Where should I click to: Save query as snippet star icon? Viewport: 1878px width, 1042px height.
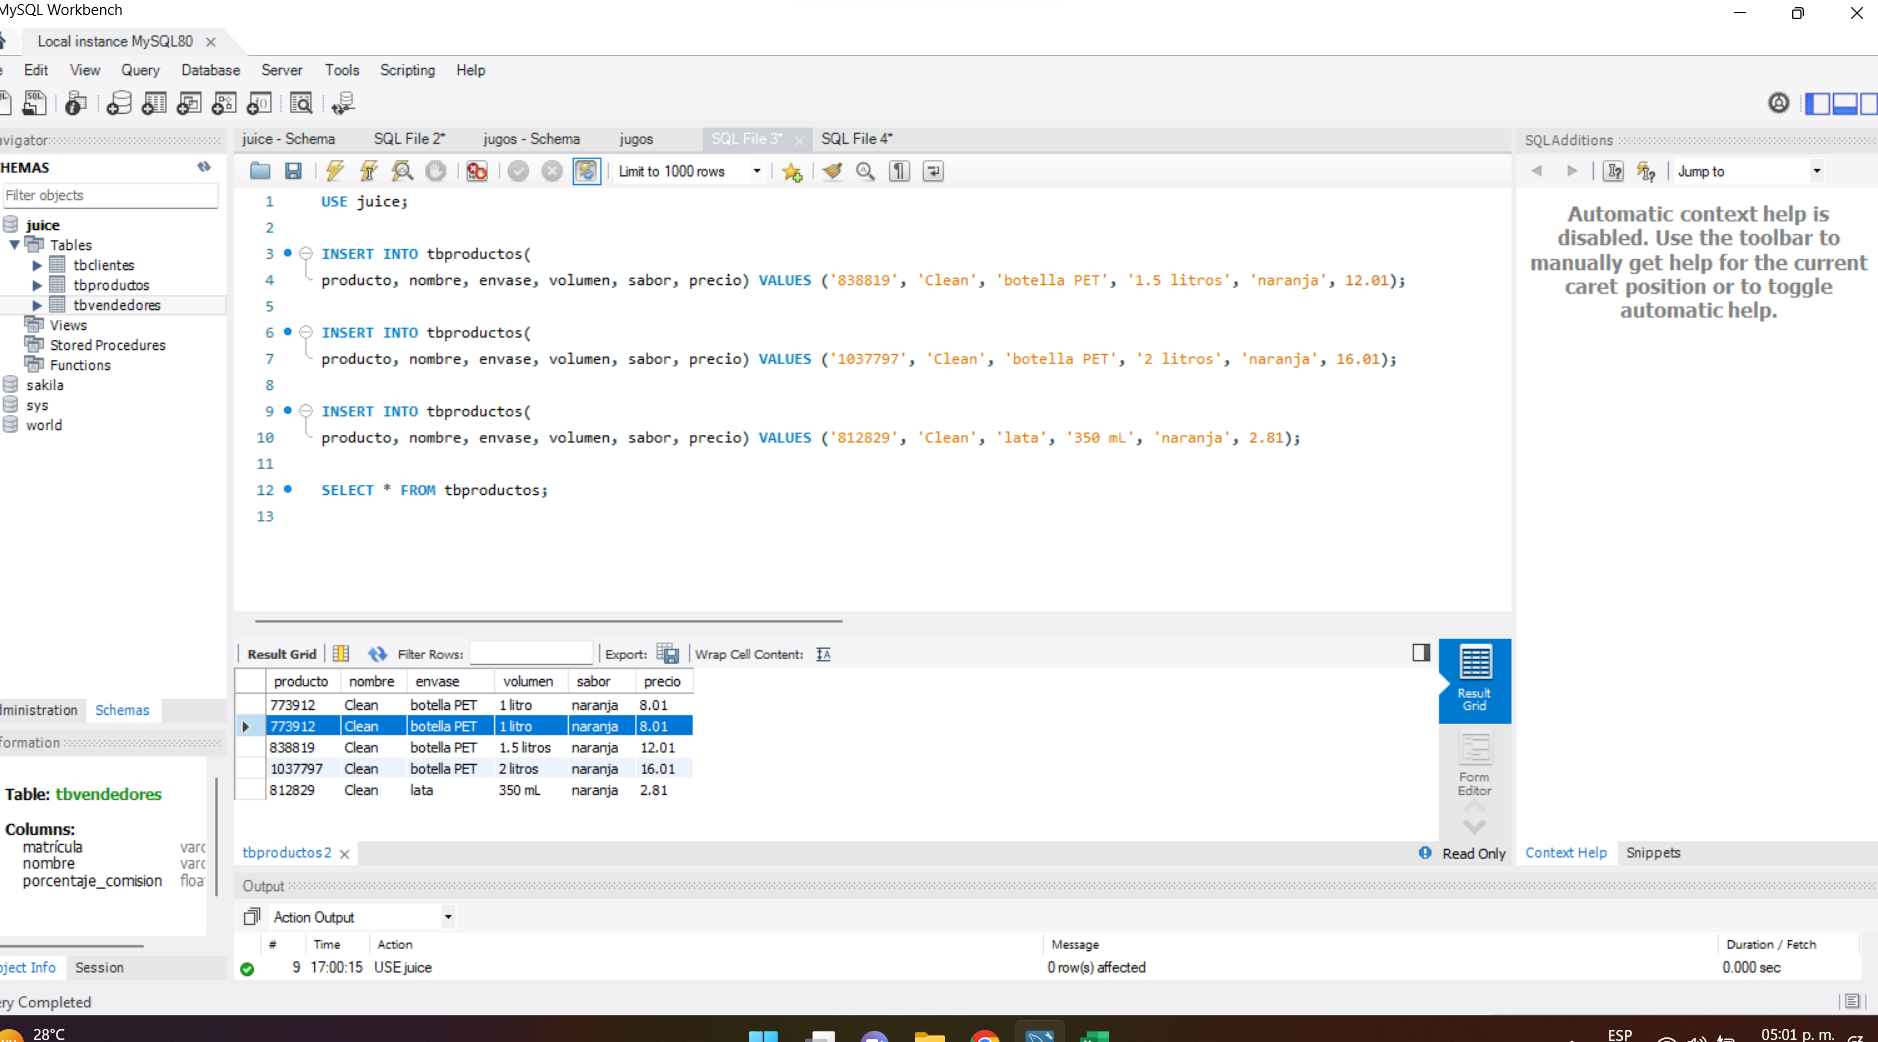pos(792,171)
